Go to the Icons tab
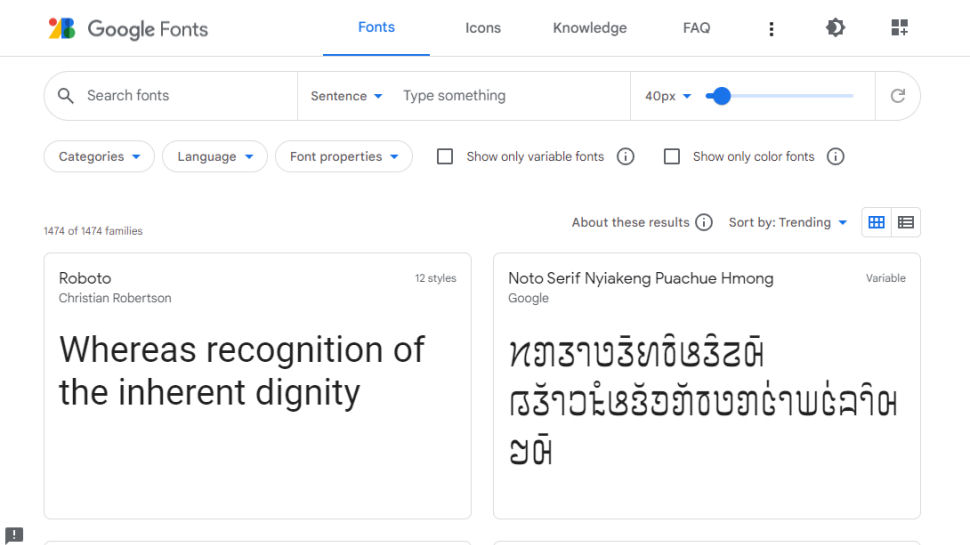The width and height of the screenshot is (970, 545). [483, 28]
